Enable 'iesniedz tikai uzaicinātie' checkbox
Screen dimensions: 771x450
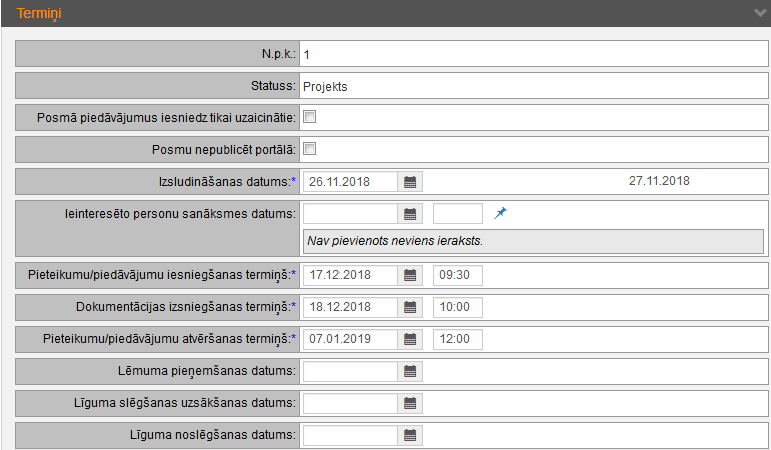(310, 118)
